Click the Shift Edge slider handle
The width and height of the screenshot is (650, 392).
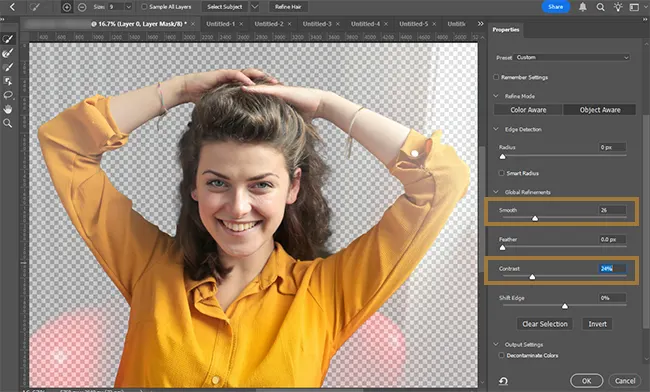click(565, 306)
